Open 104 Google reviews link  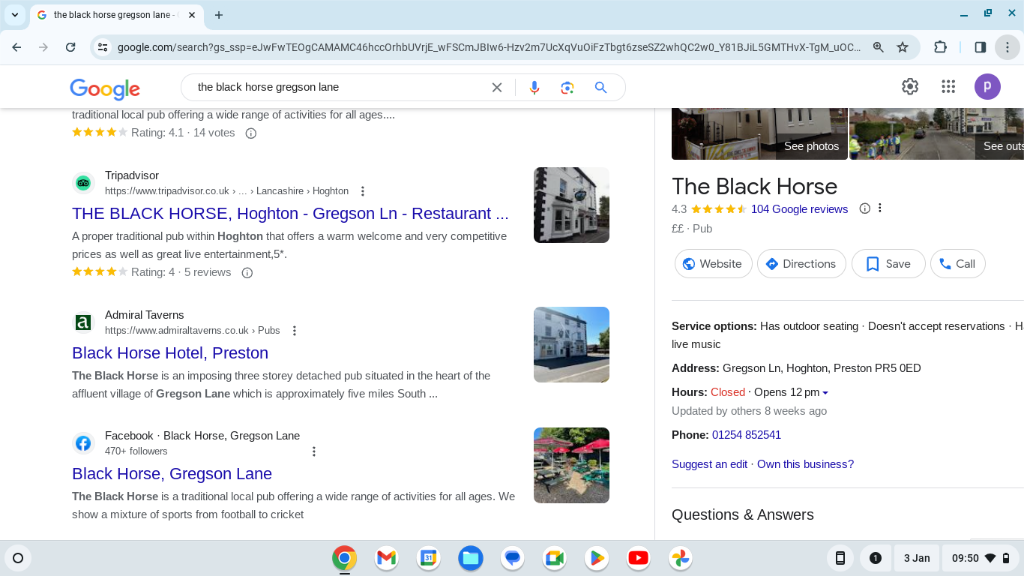[x=799, y=209]
